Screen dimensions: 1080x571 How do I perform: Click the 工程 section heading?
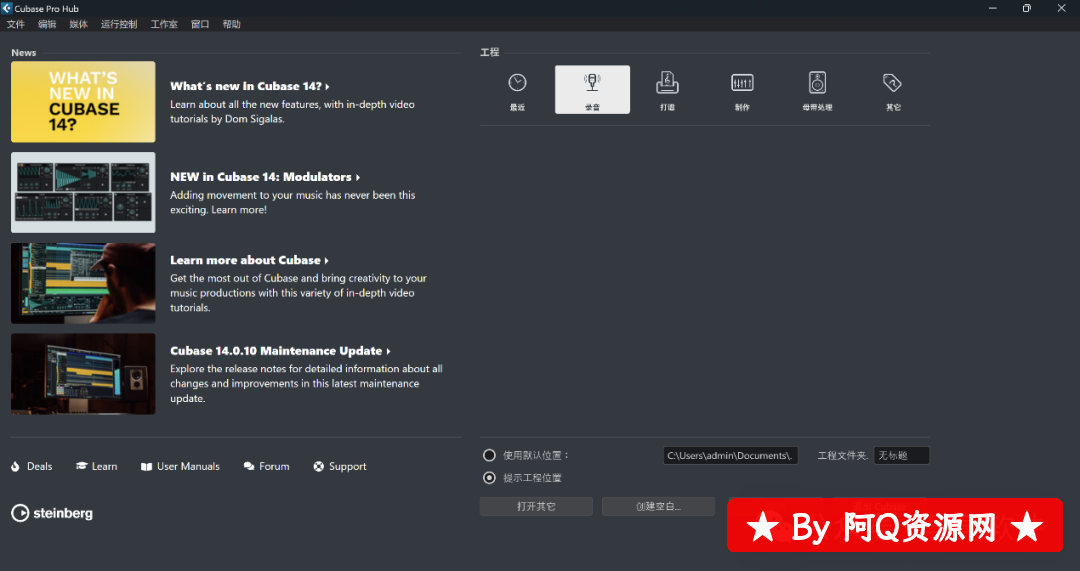[x=490, y=52]
